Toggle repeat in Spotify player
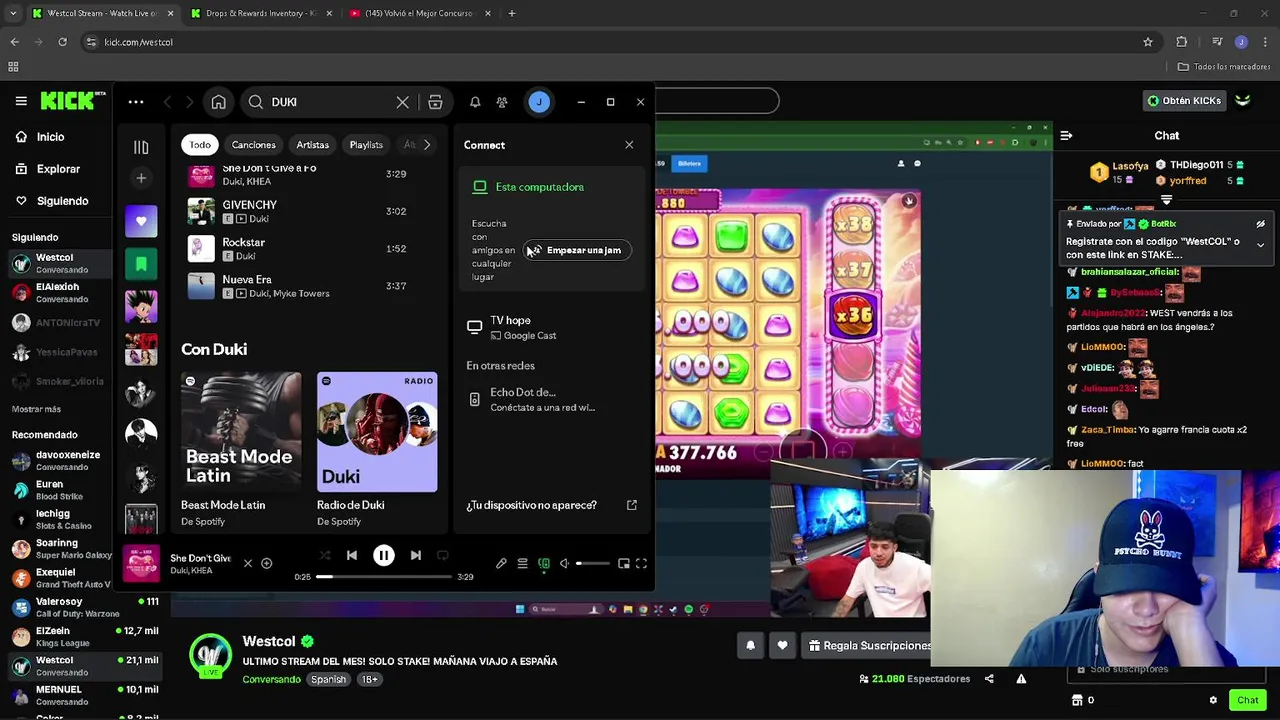The width and height of the screenshot is (1280, 720). pyautogui.click(x=443, y=555)
